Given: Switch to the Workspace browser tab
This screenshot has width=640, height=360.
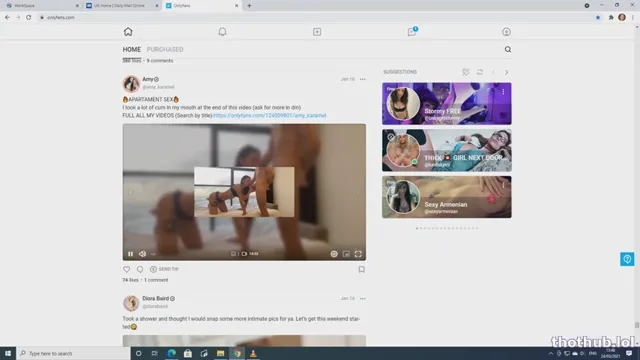Looking at the screenshot, I should tap(41, 6).
